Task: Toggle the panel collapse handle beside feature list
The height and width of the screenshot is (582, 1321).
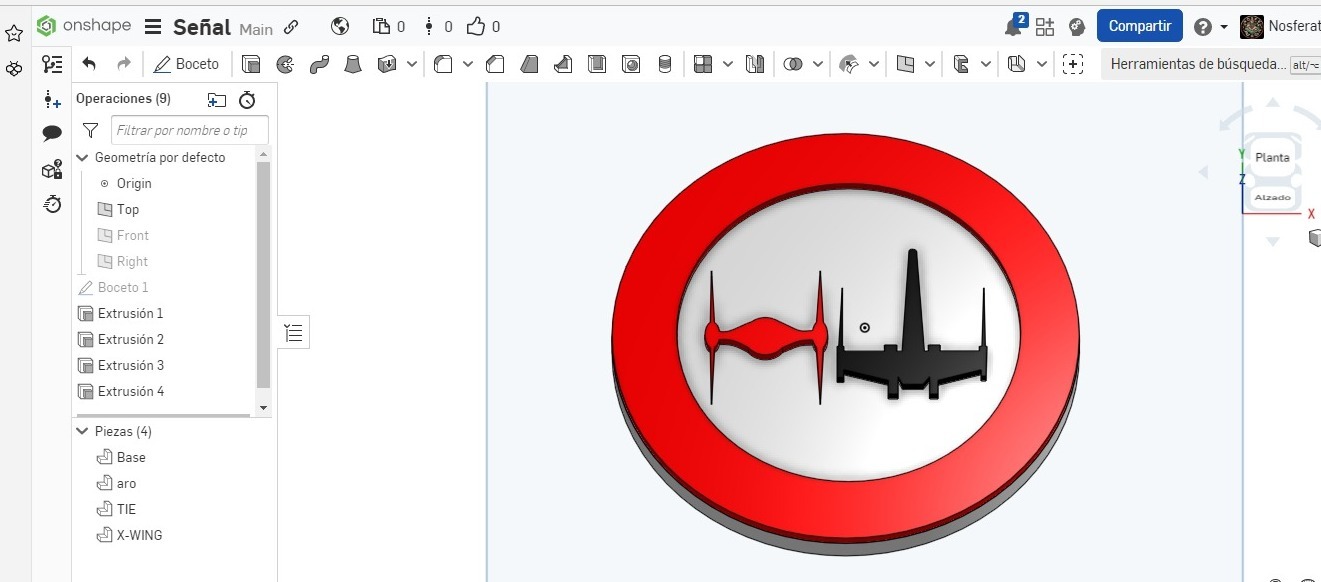Action: pos(293,333)
